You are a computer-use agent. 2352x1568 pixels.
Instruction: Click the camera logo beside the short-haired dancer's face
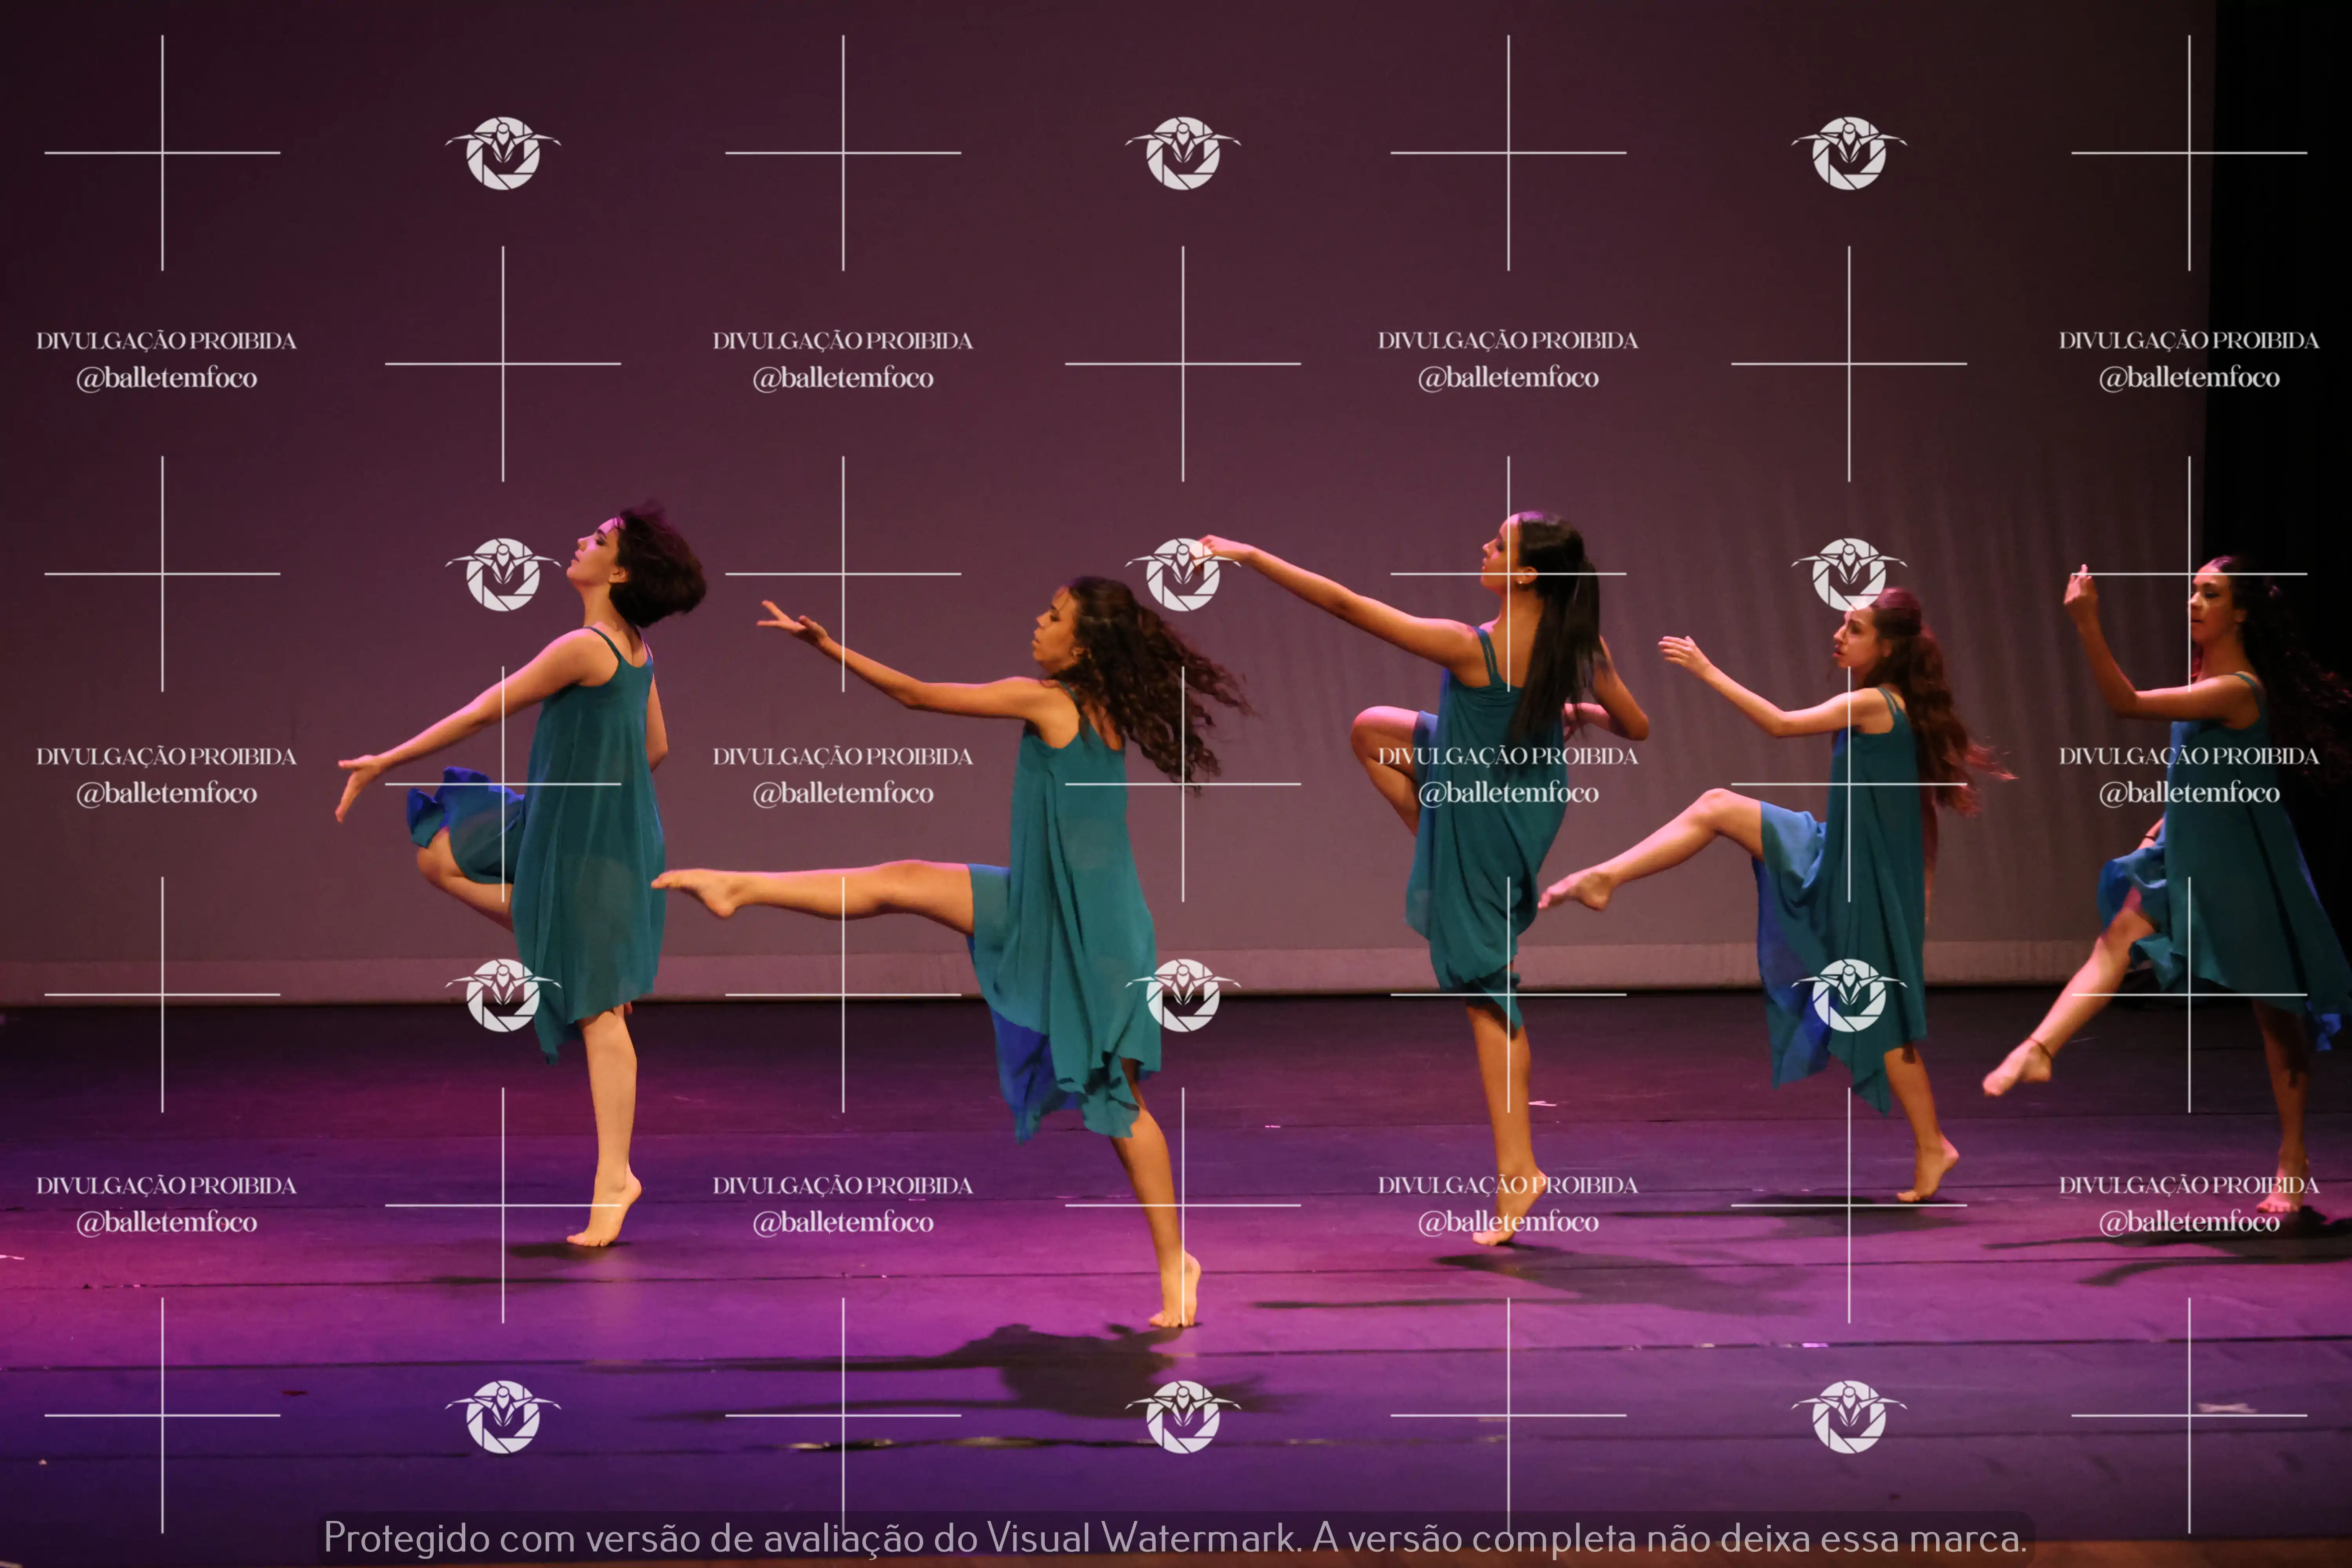click(503, 574)
